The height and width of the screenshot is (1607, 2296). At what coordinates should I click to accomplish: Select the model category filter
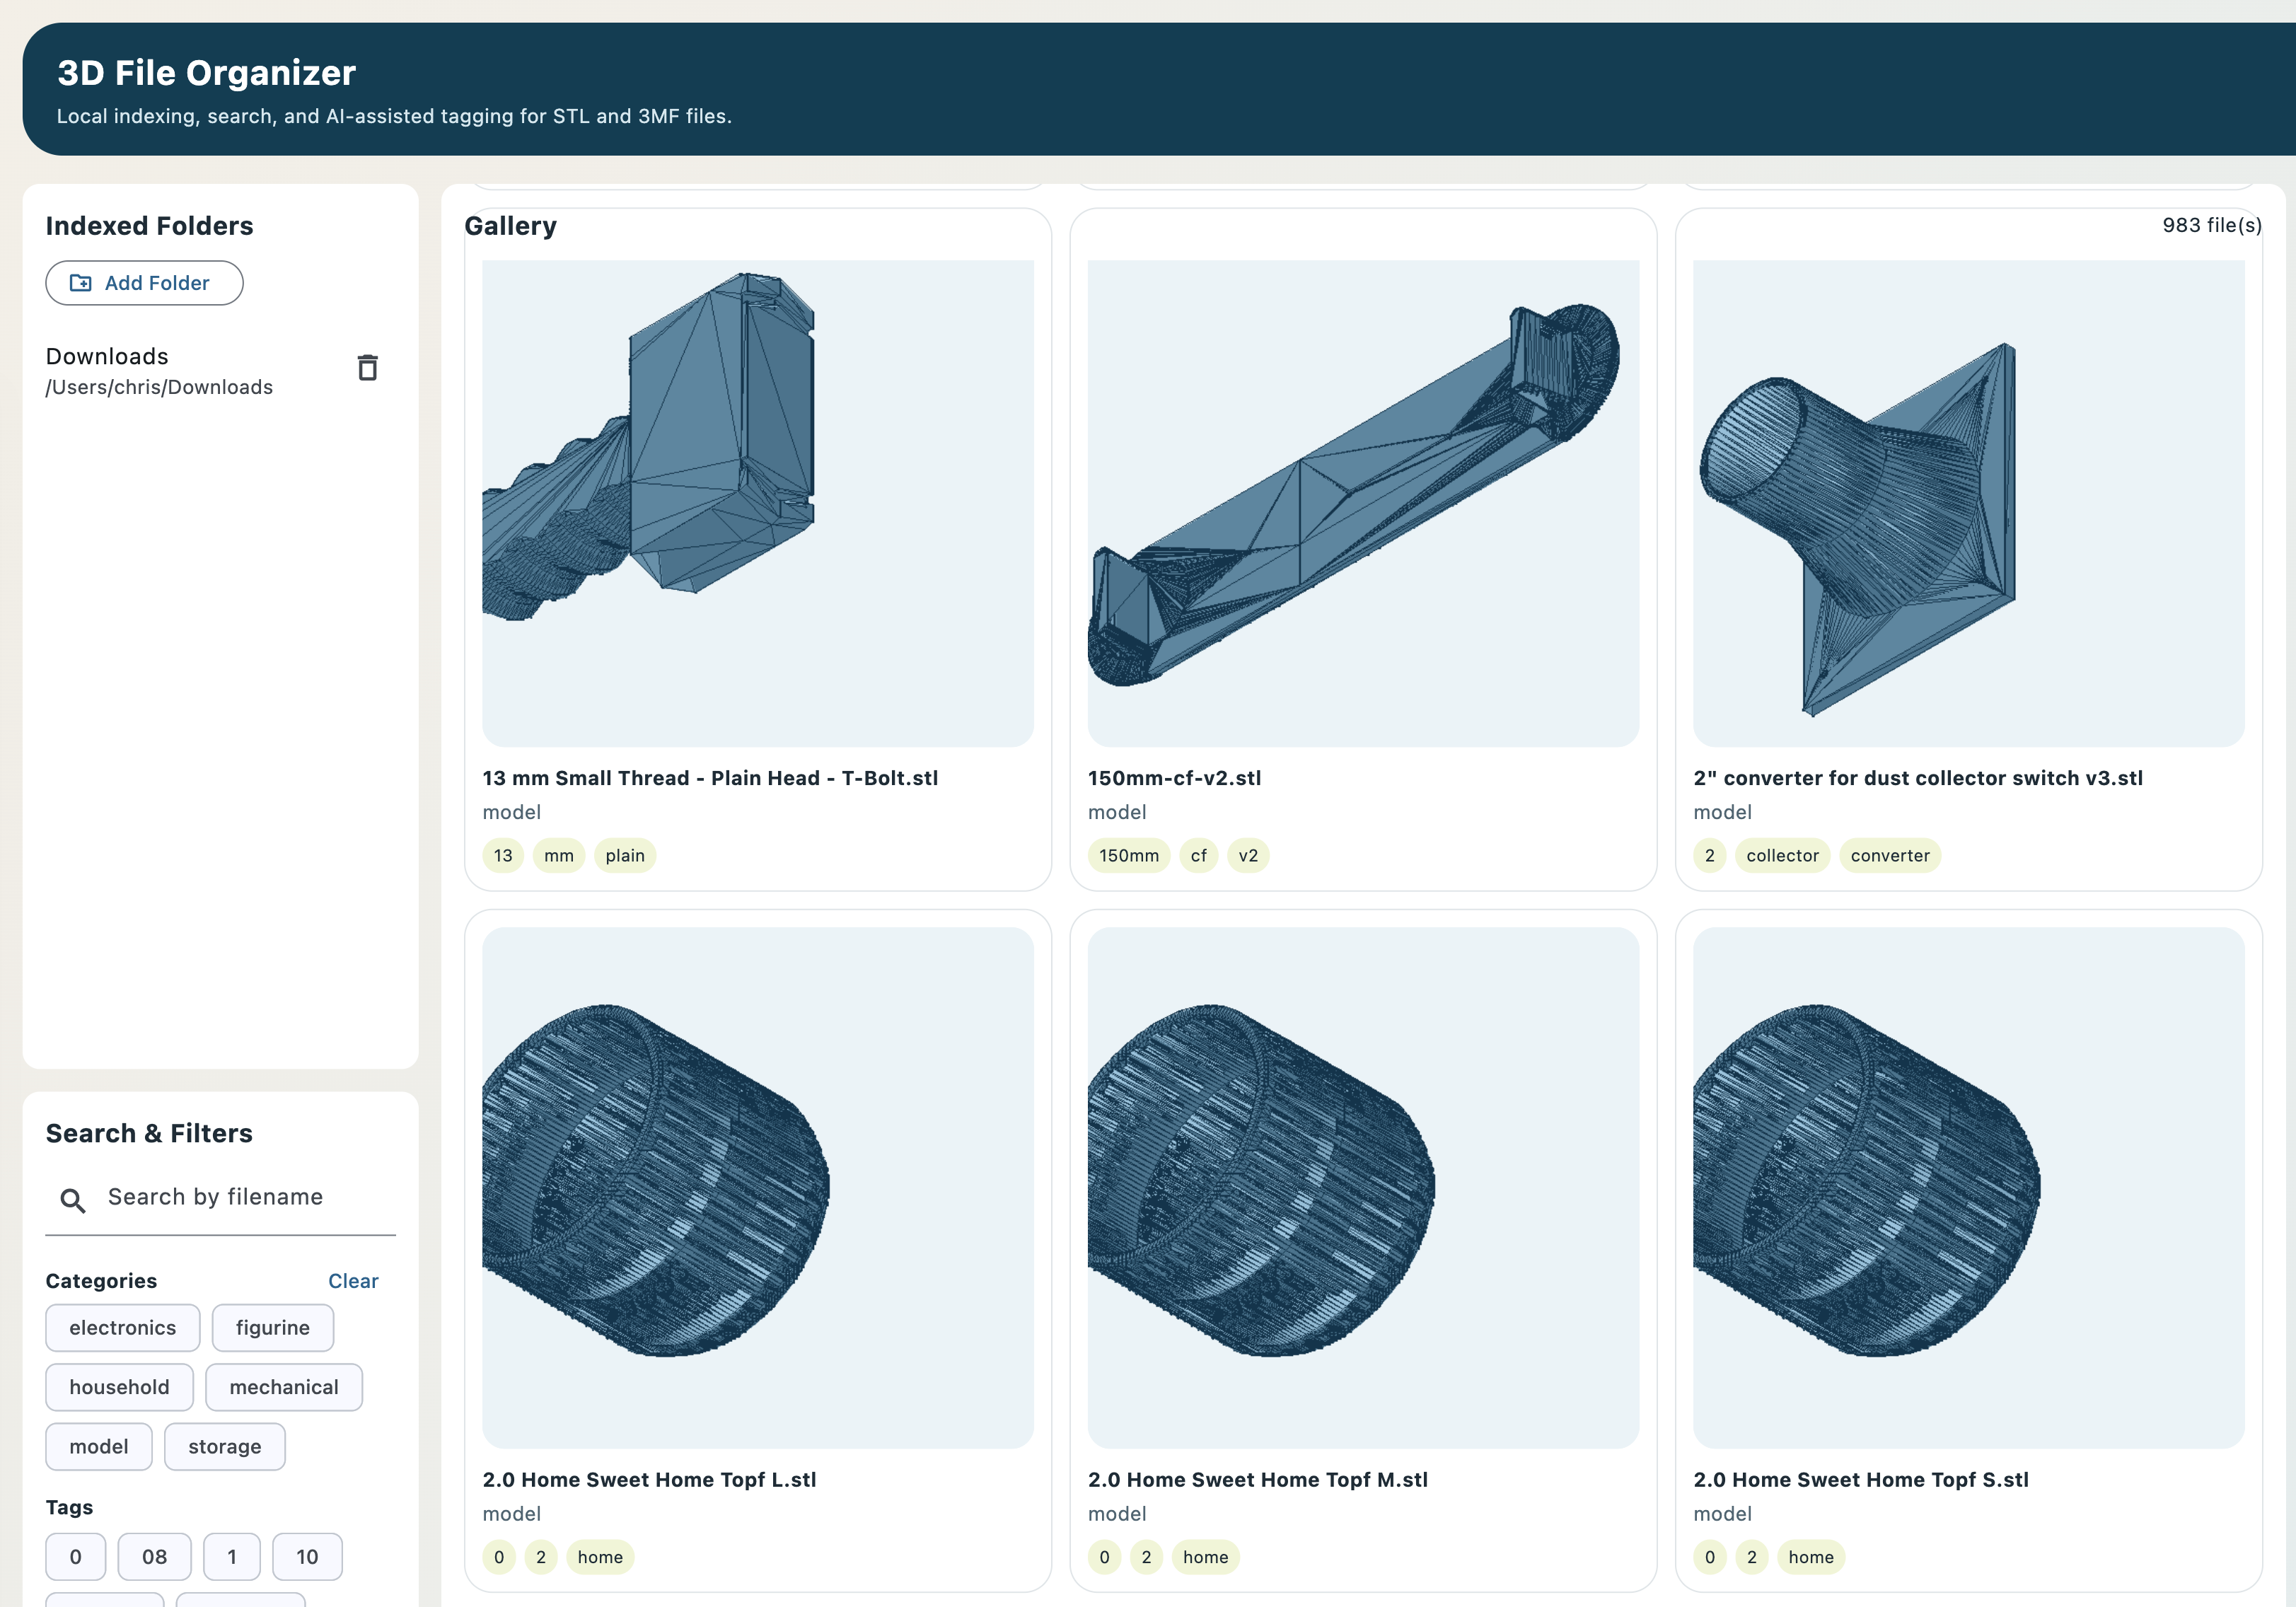click(x=98, y=1446)
